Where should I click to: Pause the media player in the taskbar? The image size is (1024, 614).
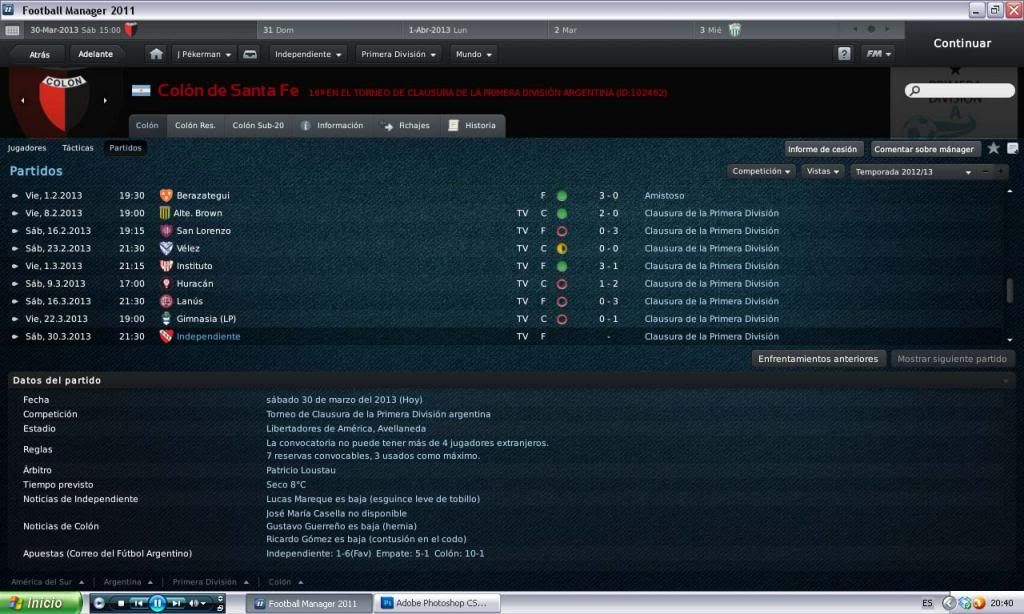(x=157, y=603)
